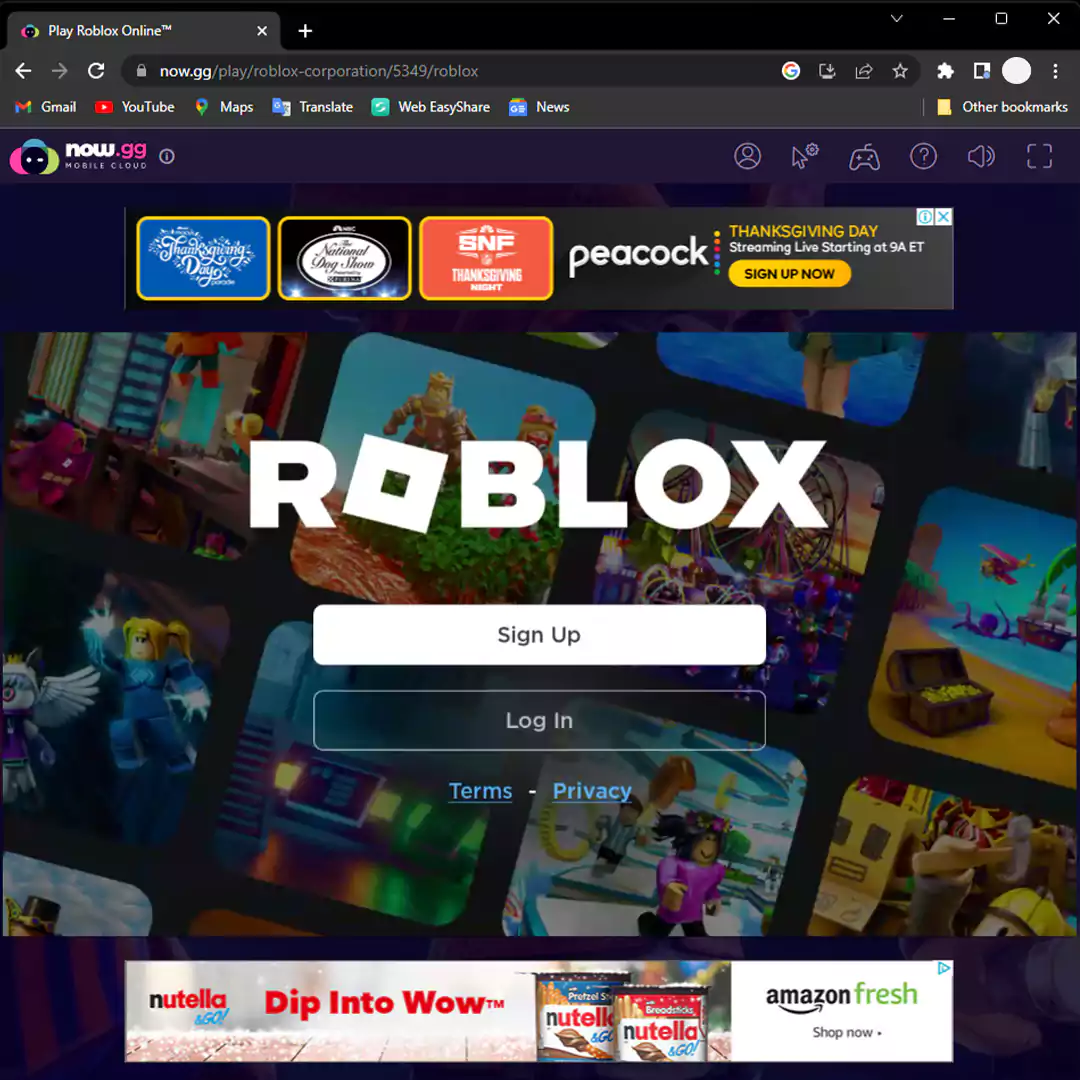Open the Privacy link
Screen dimensions: 1080x1080
[x=592, y=791]
